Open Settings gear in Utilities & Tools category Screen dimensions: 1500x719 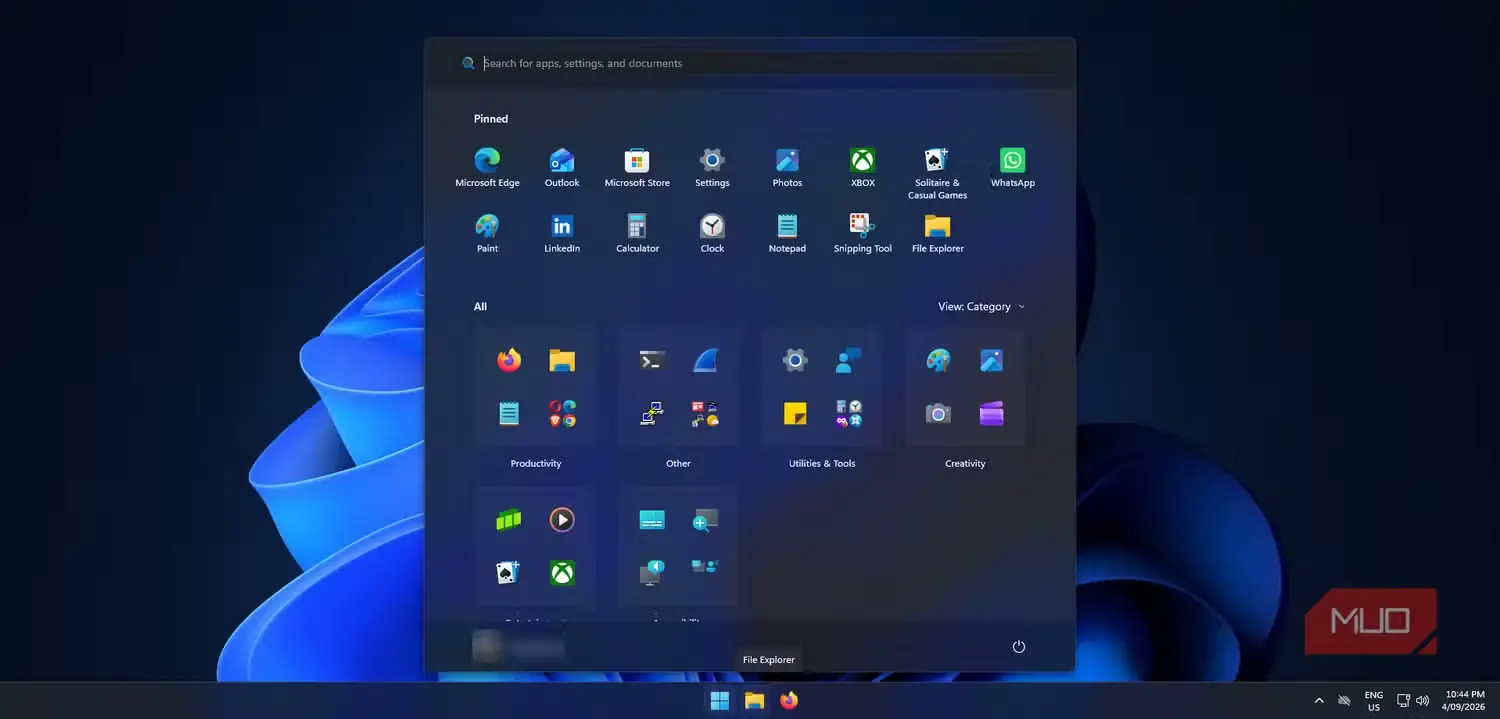tap(795, 360)
